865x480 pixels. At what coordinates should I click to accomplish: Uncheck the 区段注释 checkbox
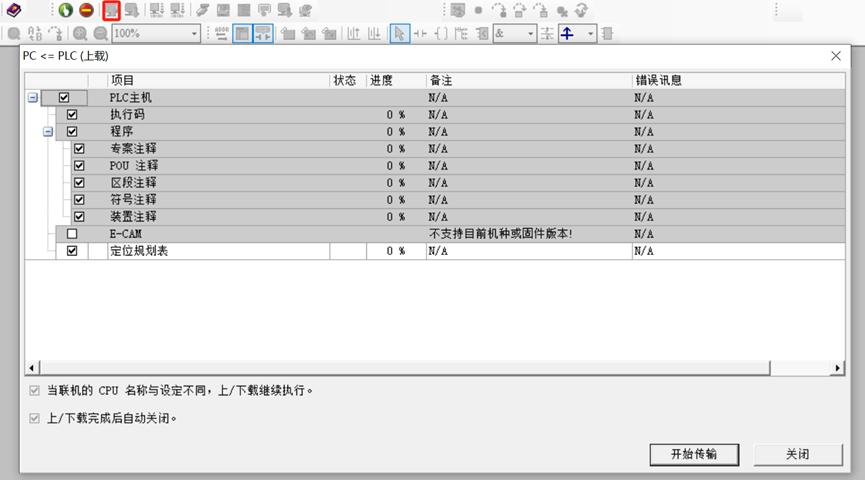pos(79,183)
